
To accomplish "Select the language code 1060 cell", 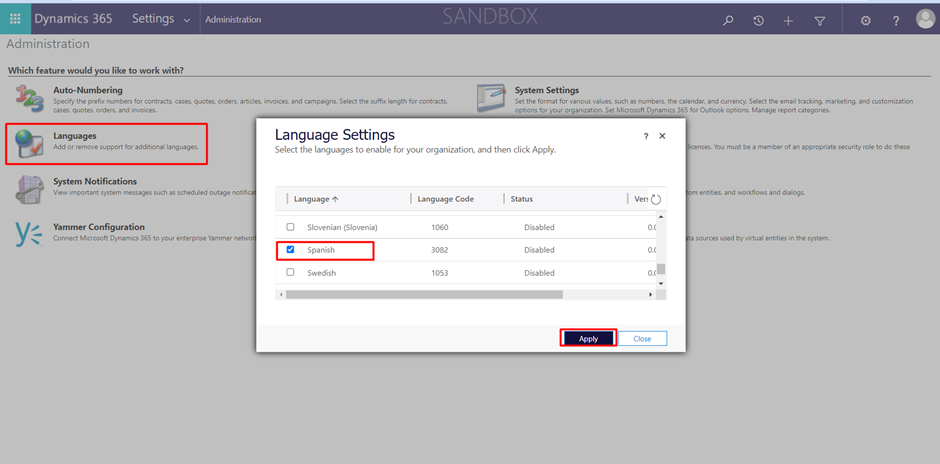I will [x=439, y=227].
